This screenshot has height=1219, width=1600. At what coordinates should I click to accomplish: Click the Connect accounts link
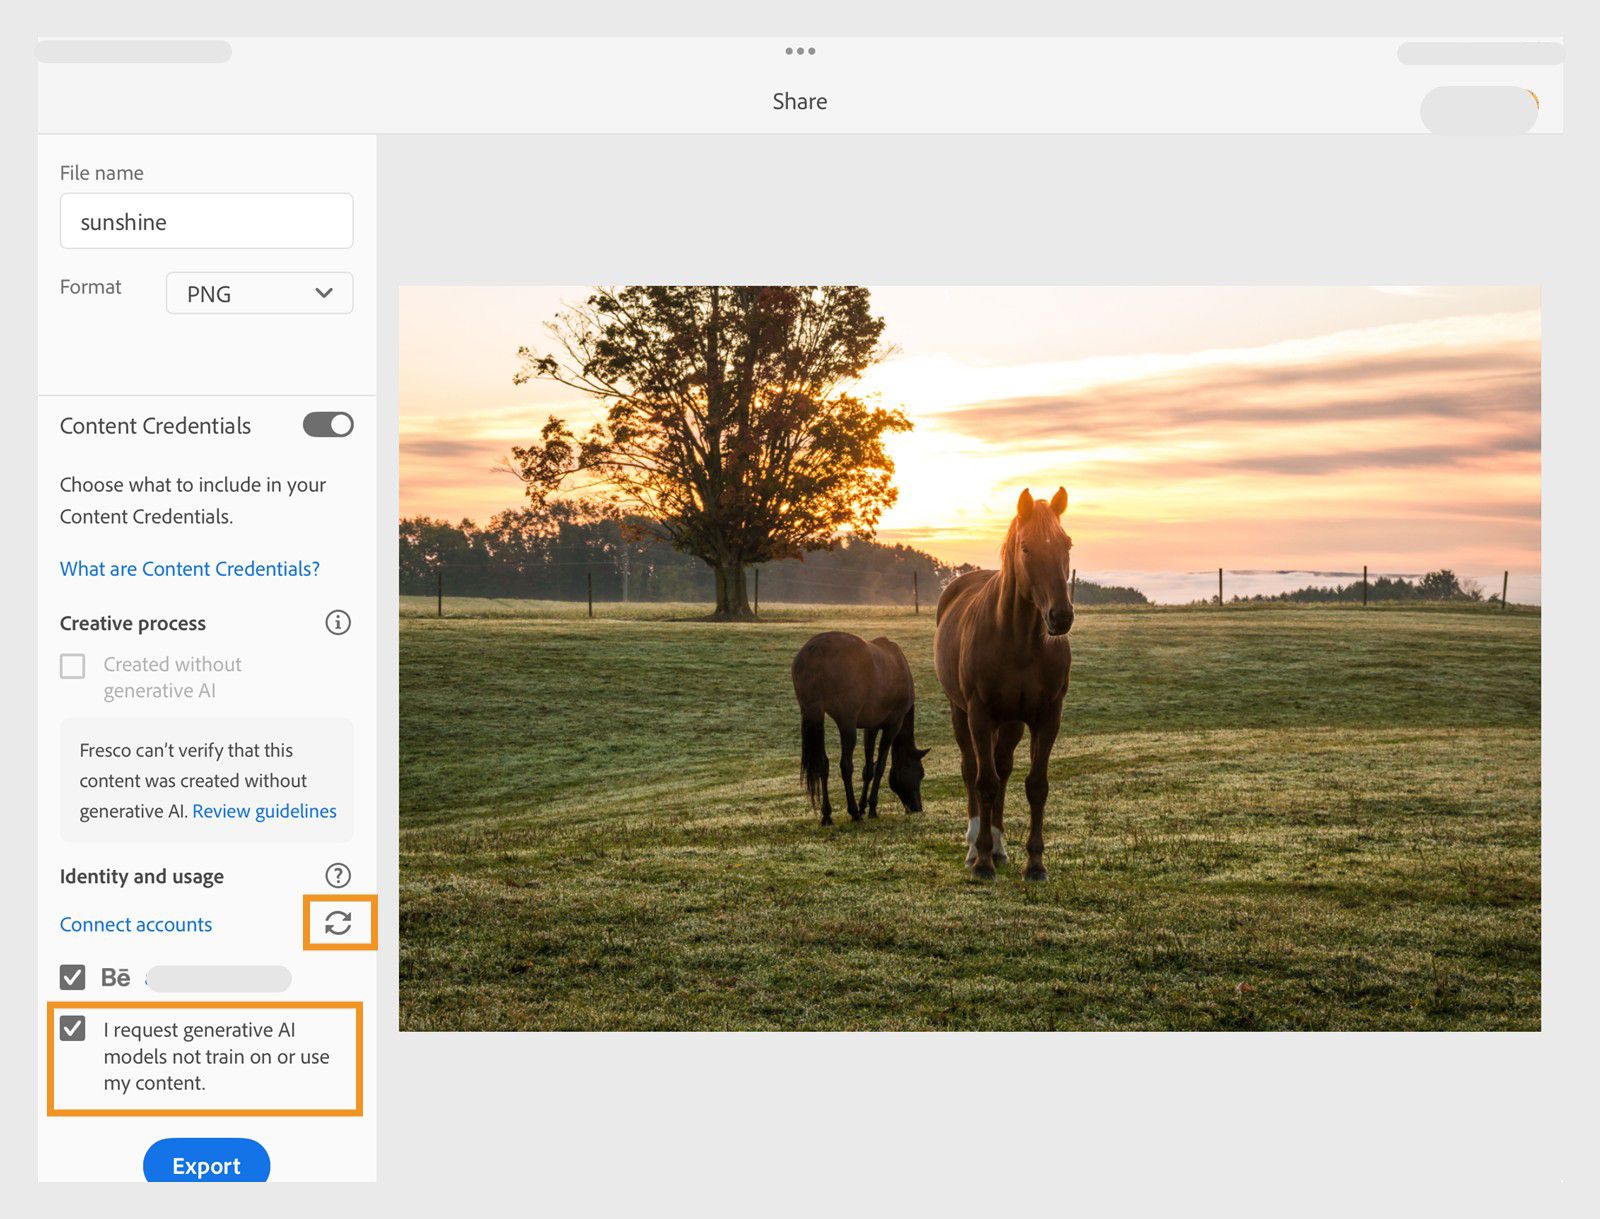point(136,925)
